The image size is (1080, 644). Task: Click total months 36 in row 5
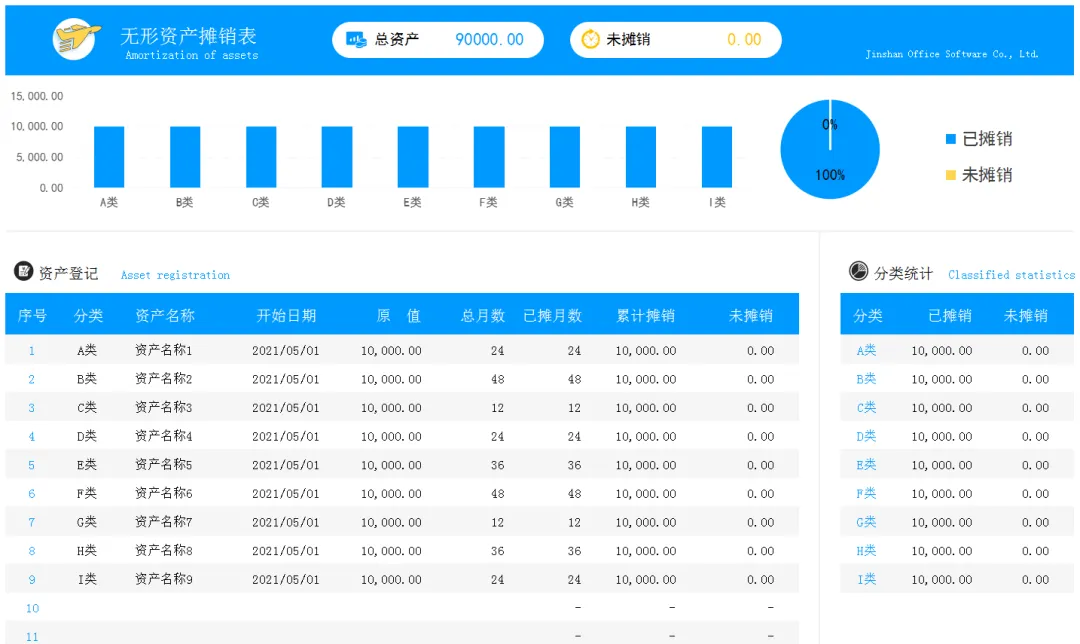[497, 465]
